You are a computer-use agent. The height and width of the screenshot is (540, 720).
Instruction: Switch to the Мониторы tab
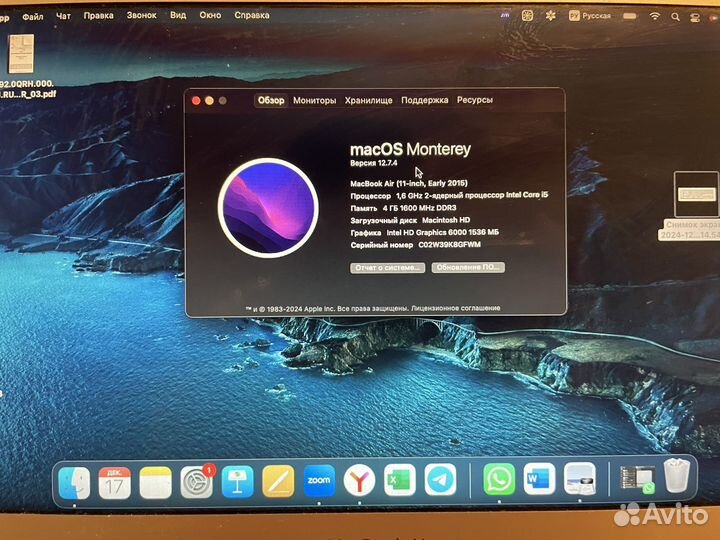tap(315, 101)
